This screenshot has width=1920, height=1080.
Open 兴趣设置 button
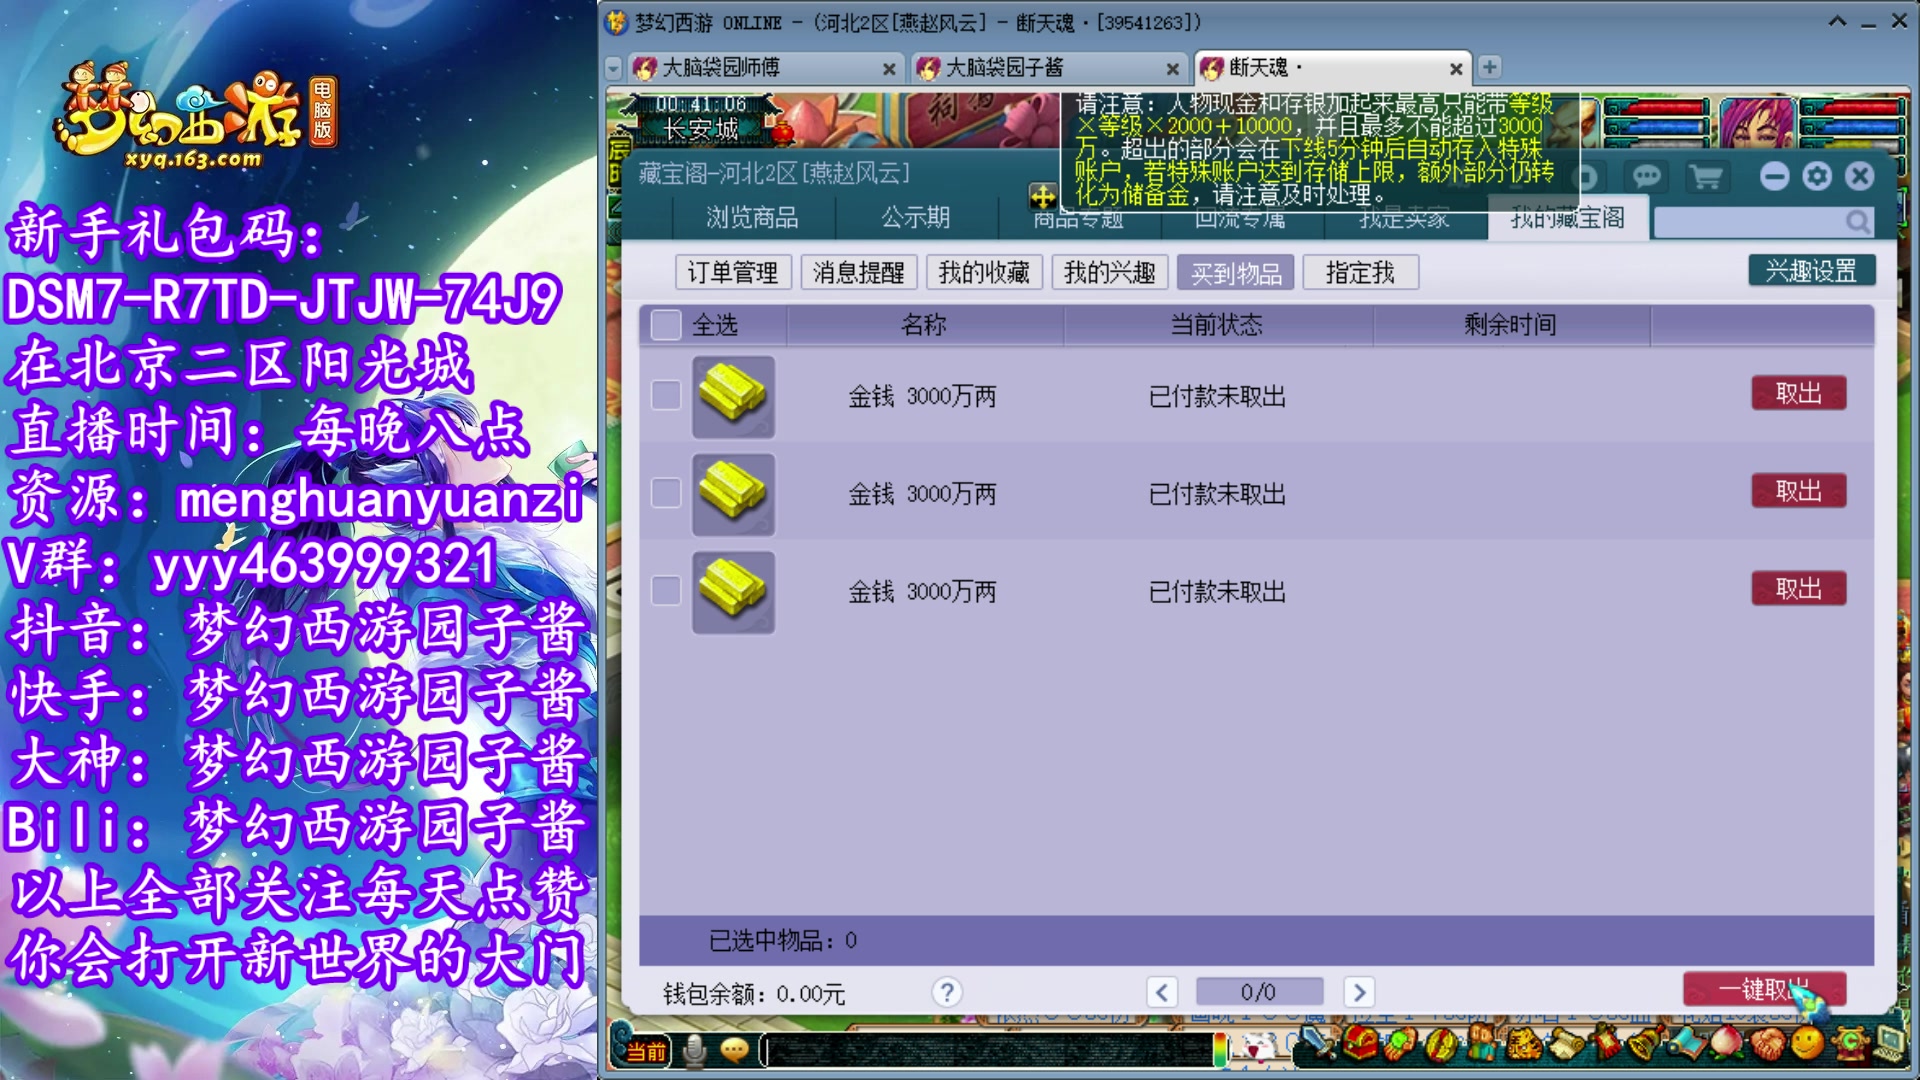coord(1811,270)
